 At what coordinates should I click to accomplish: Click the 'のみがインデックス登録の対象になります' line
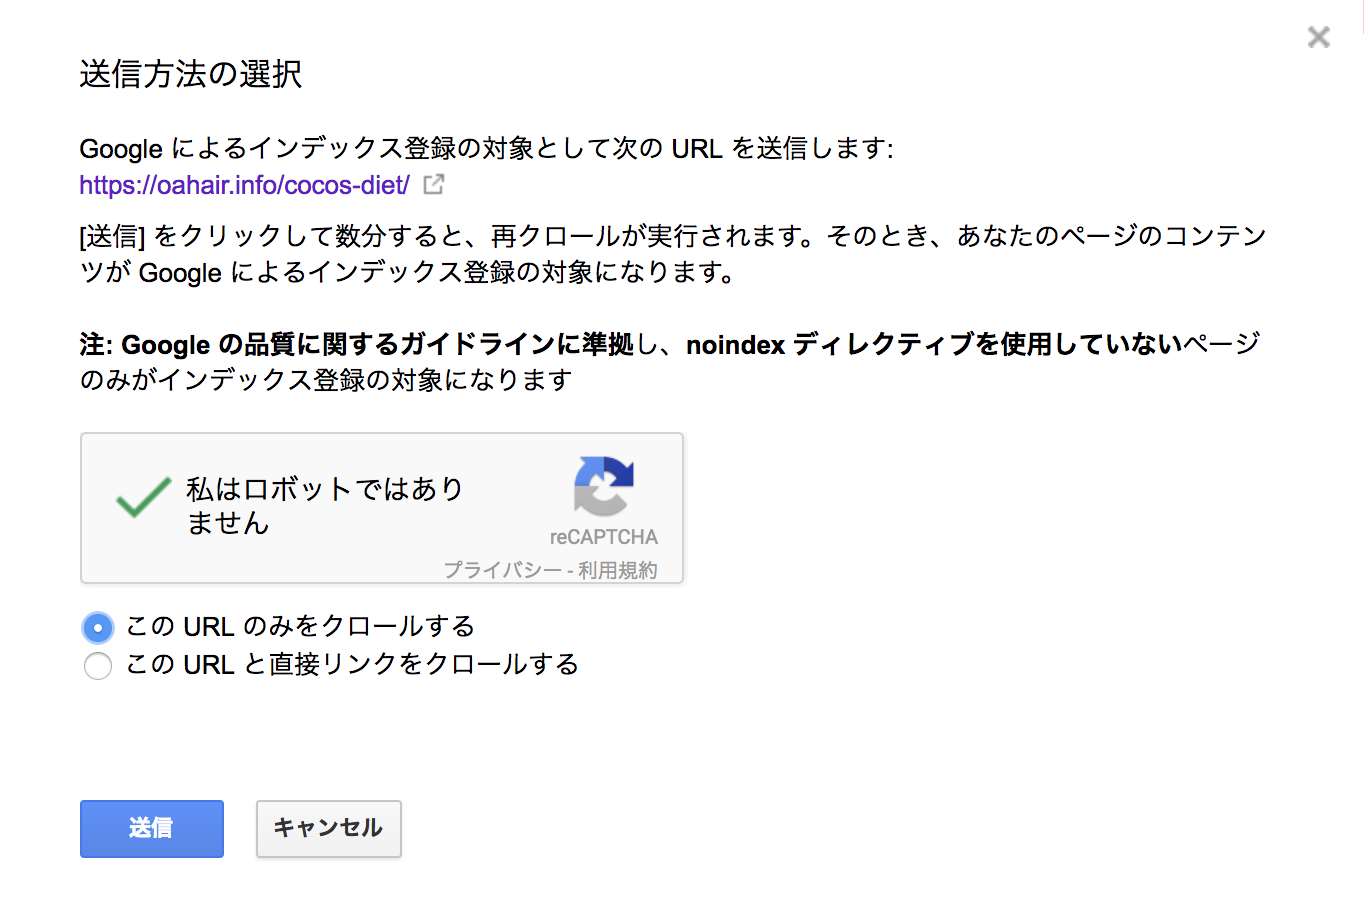(326, 380)
